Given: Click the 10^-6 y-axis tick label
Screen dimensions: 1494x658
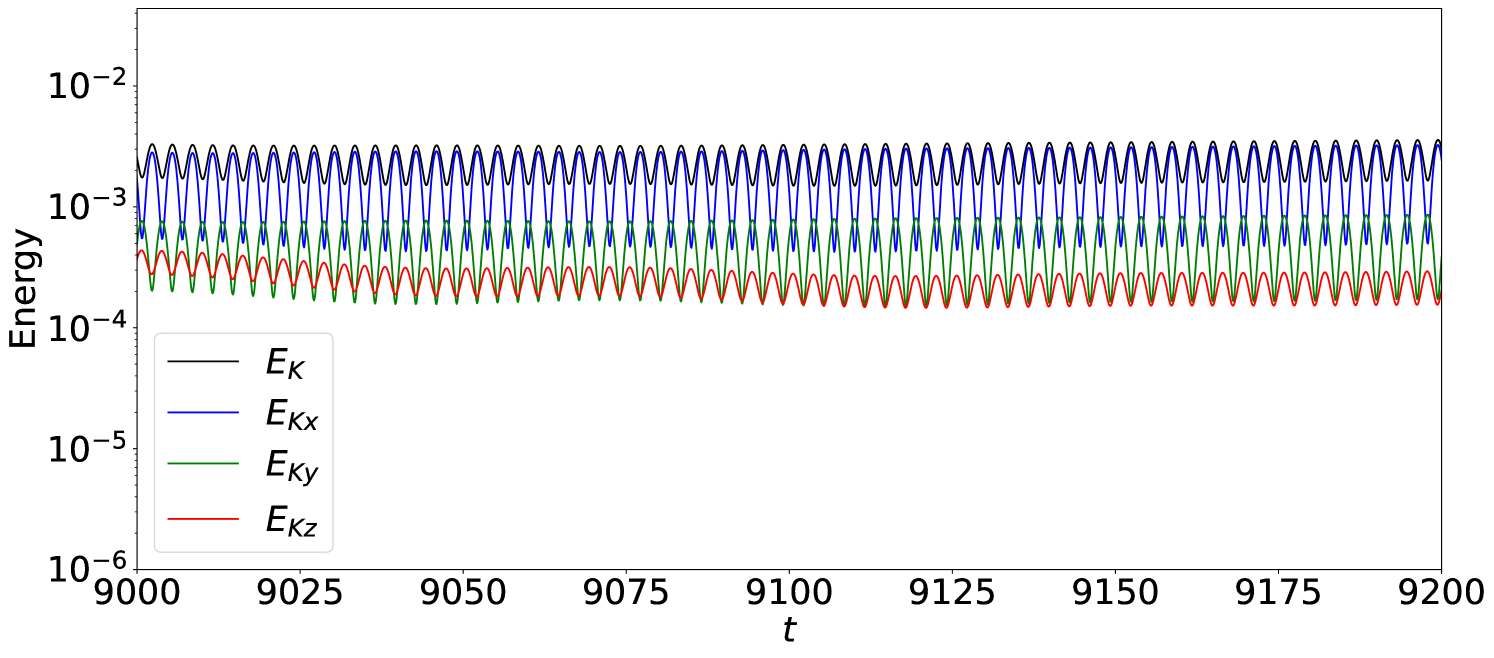Looking at the screenshot, I should [x=87, y=568].
